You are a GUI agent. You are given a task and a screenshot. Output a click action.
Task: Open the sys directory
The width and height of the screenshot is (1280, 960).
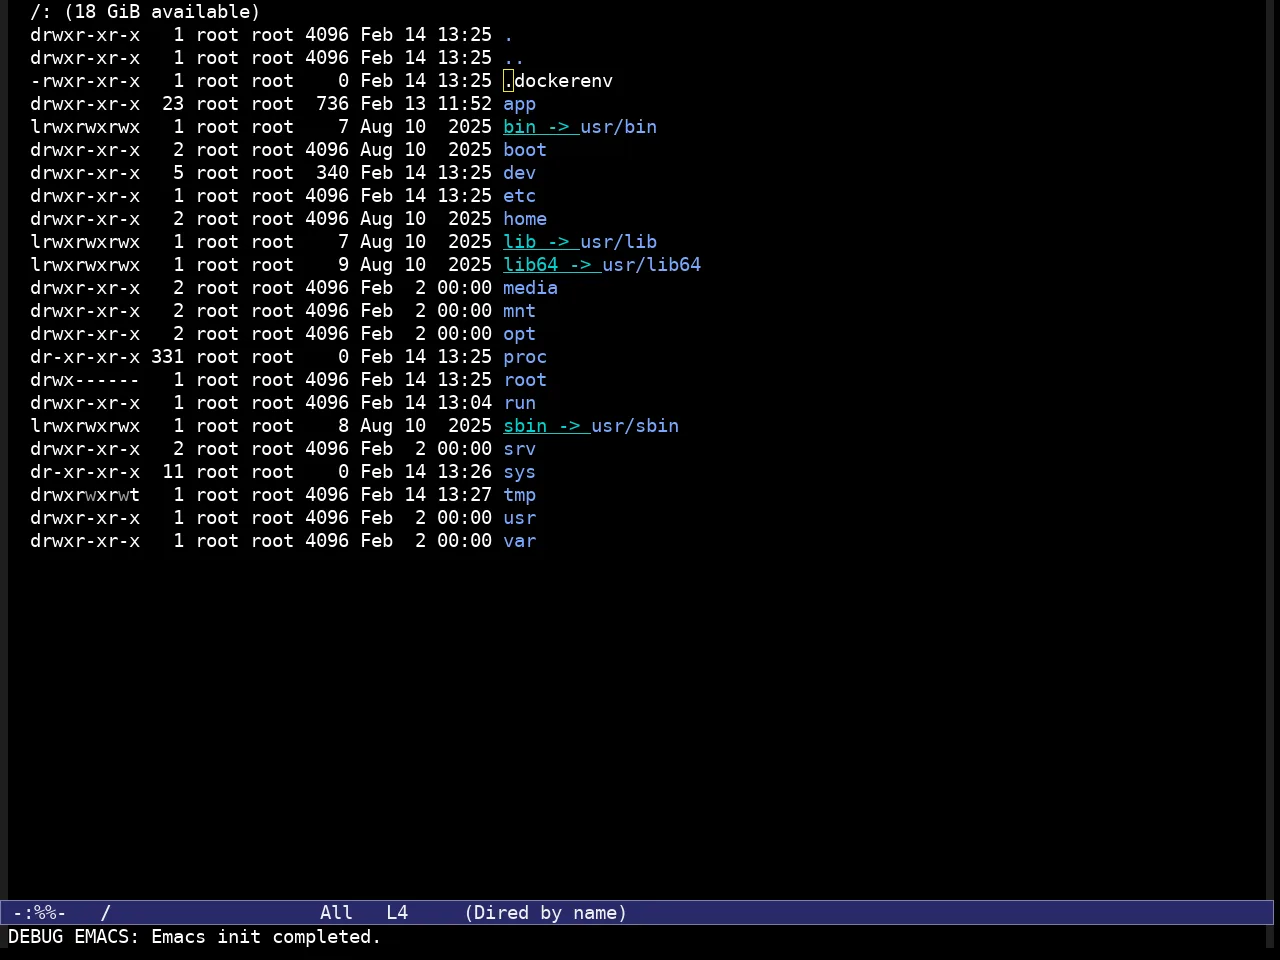point(519,472)
